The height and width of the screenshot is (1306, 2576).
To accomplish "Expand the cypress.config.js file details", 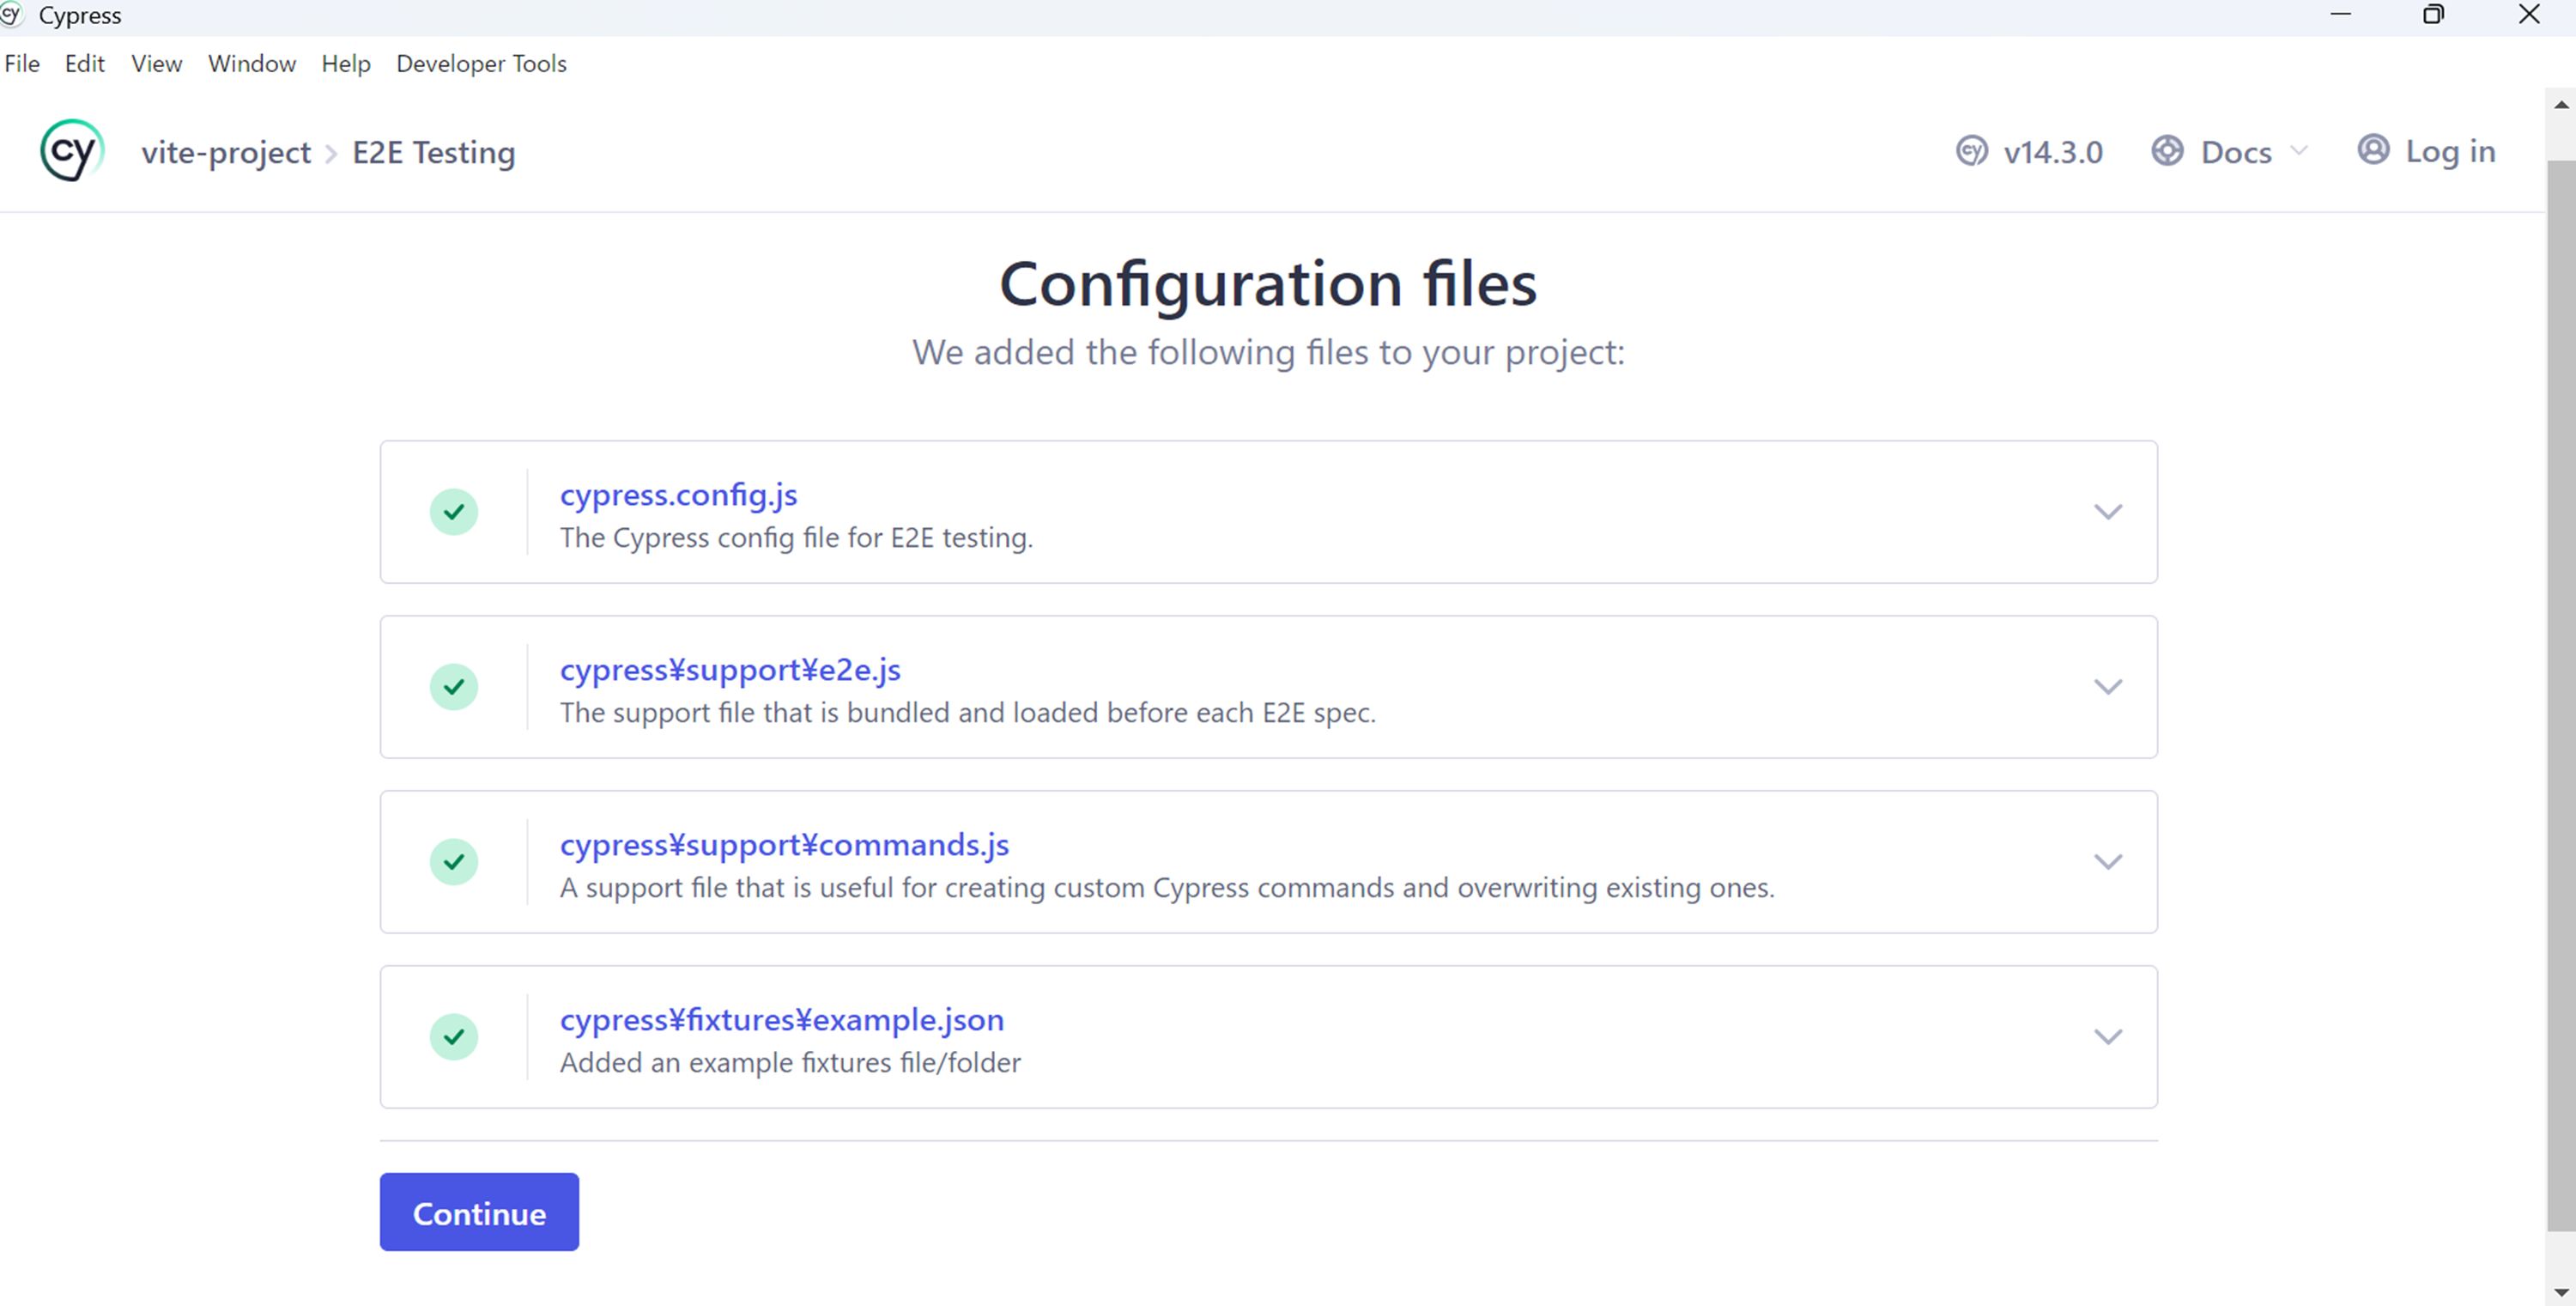I will coord(2108,512).
